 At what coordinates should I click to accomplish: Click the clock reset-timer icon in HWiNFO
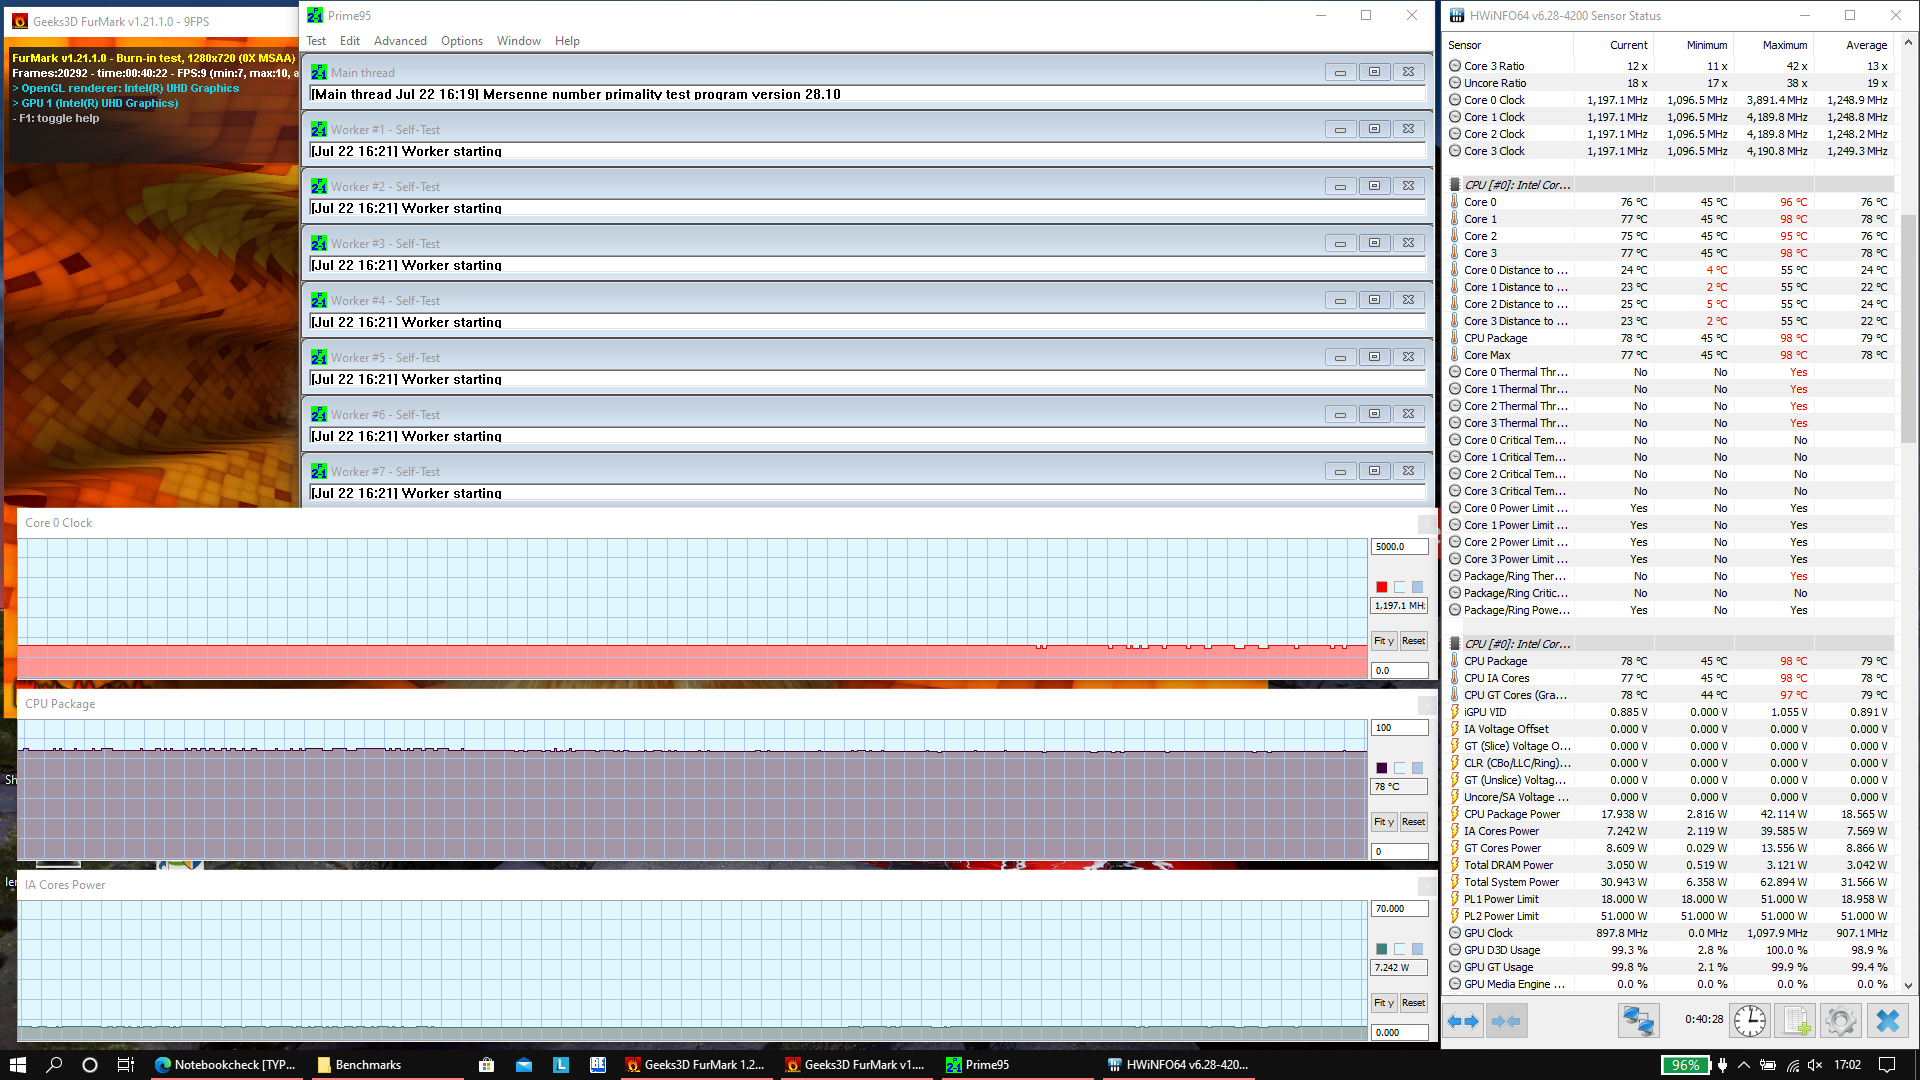pos(1749,1021)
